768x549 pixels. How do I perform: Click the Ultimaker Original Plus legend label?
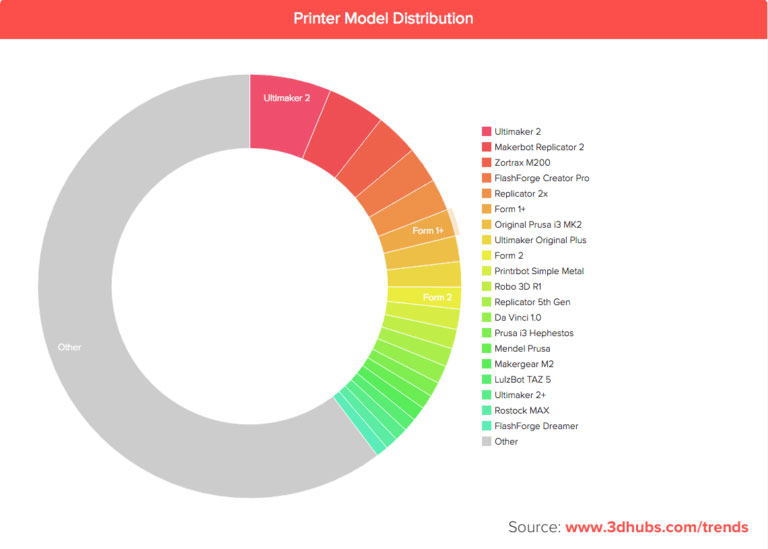coord(540,240)
